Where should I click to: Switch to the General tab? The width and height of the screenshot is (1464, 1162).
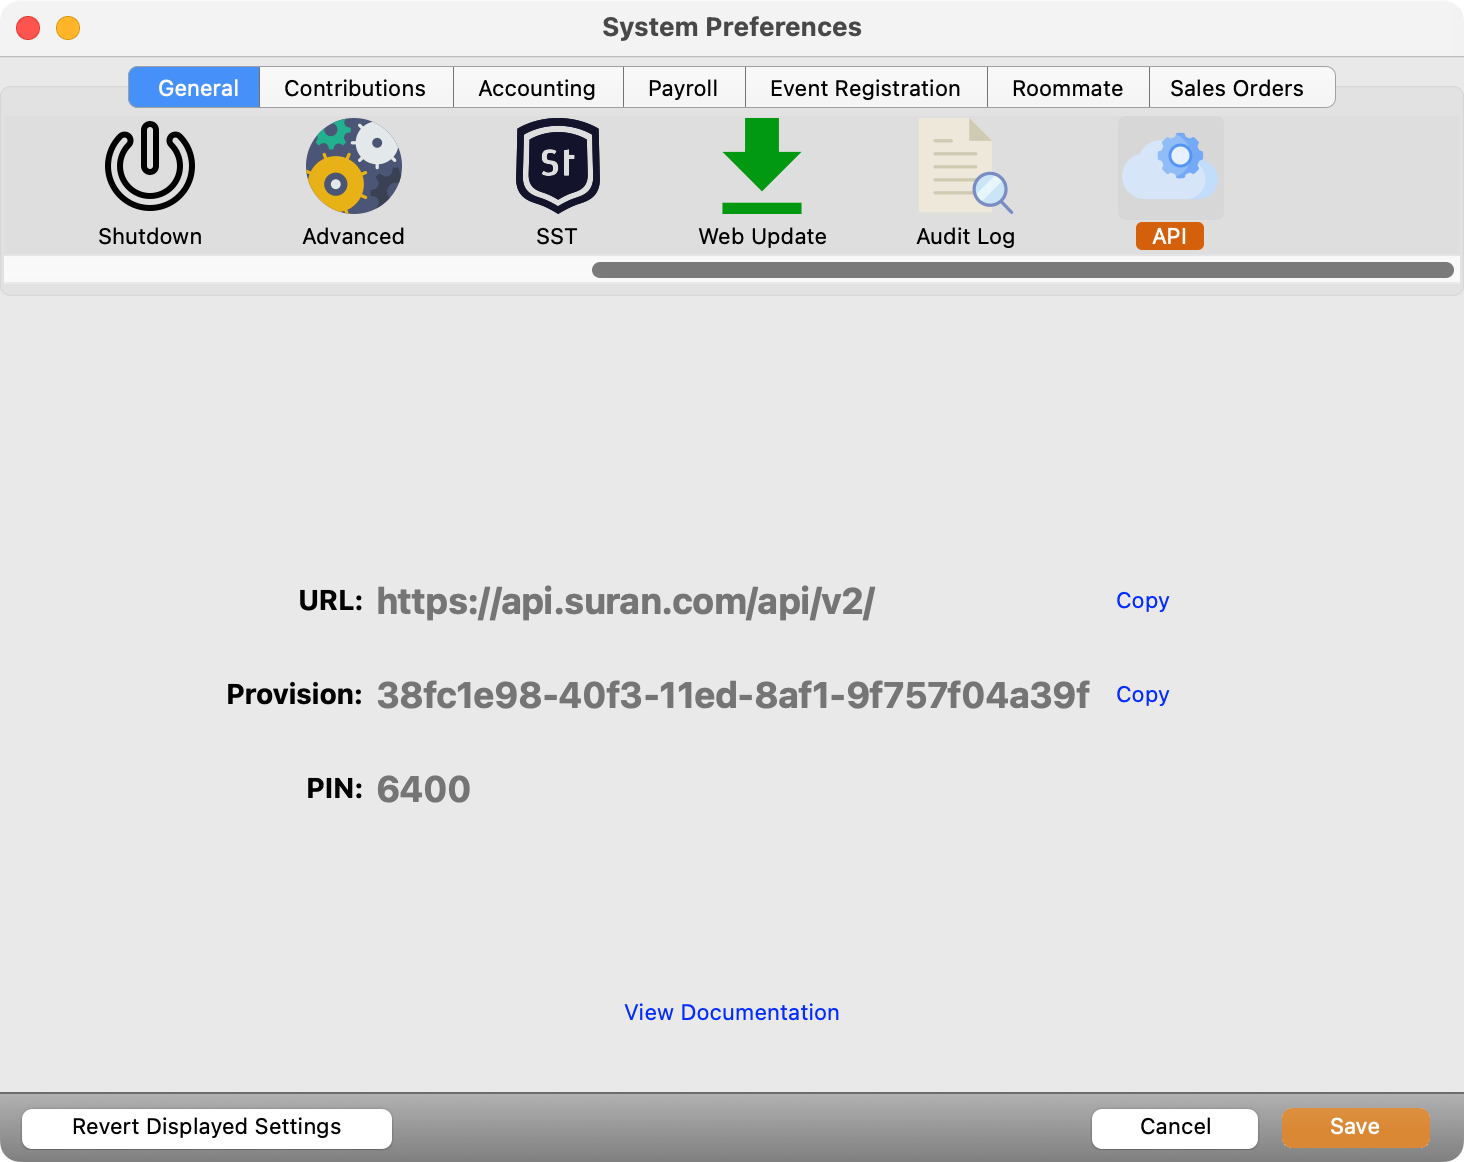(x=197, y=88)
